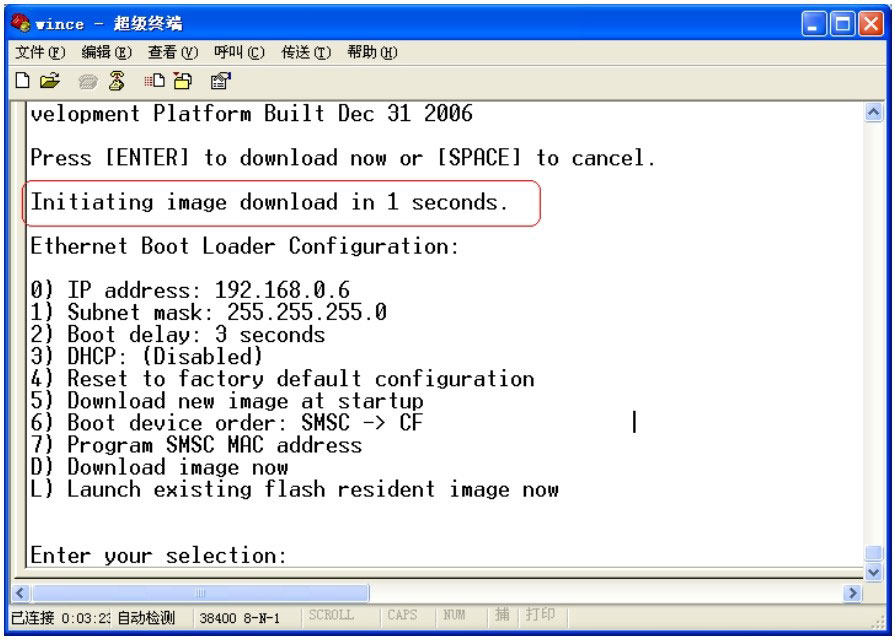The image size is (895, 643).
Task: Open the 文件(F) menu
Action: point(40,52)
